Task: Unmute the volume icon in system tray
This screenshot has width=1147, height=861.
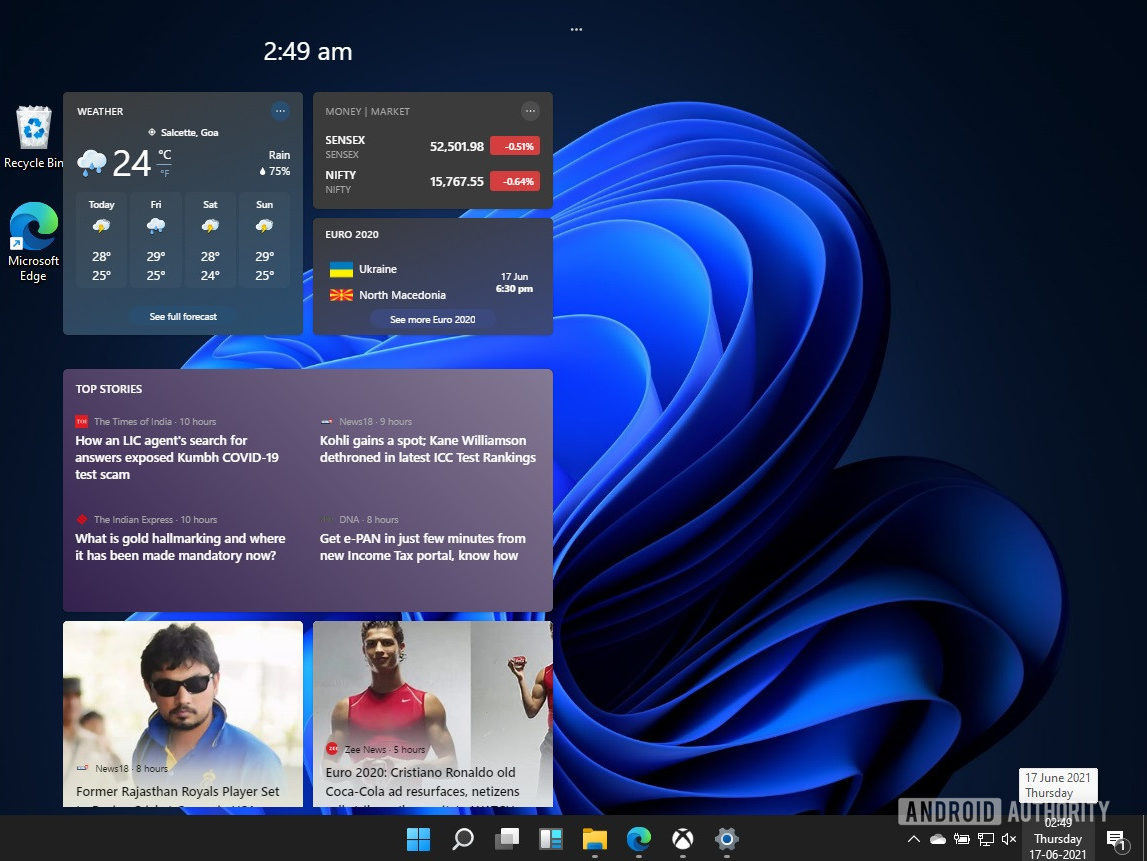Action: [1009, 839]
